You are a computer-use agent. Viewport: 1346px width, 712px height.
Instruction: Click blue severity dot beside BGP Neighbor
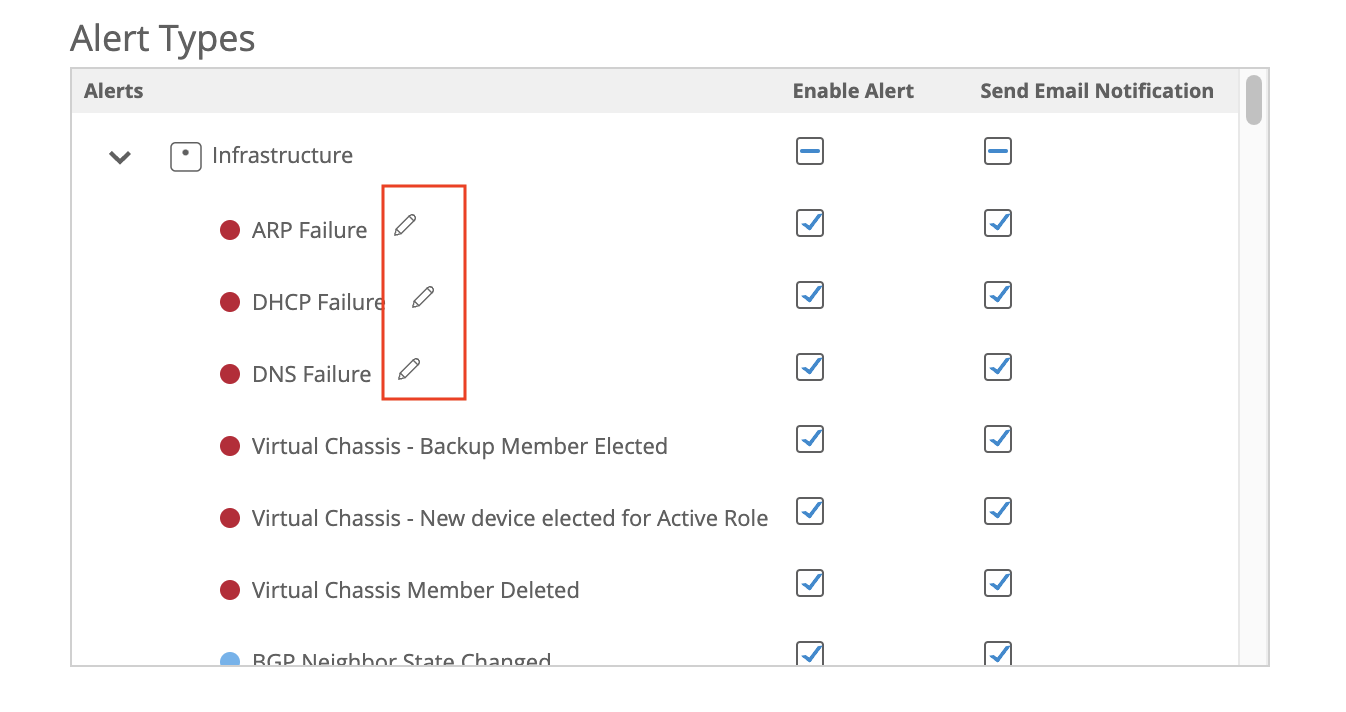pyautogui.click(x=230, y=660)
